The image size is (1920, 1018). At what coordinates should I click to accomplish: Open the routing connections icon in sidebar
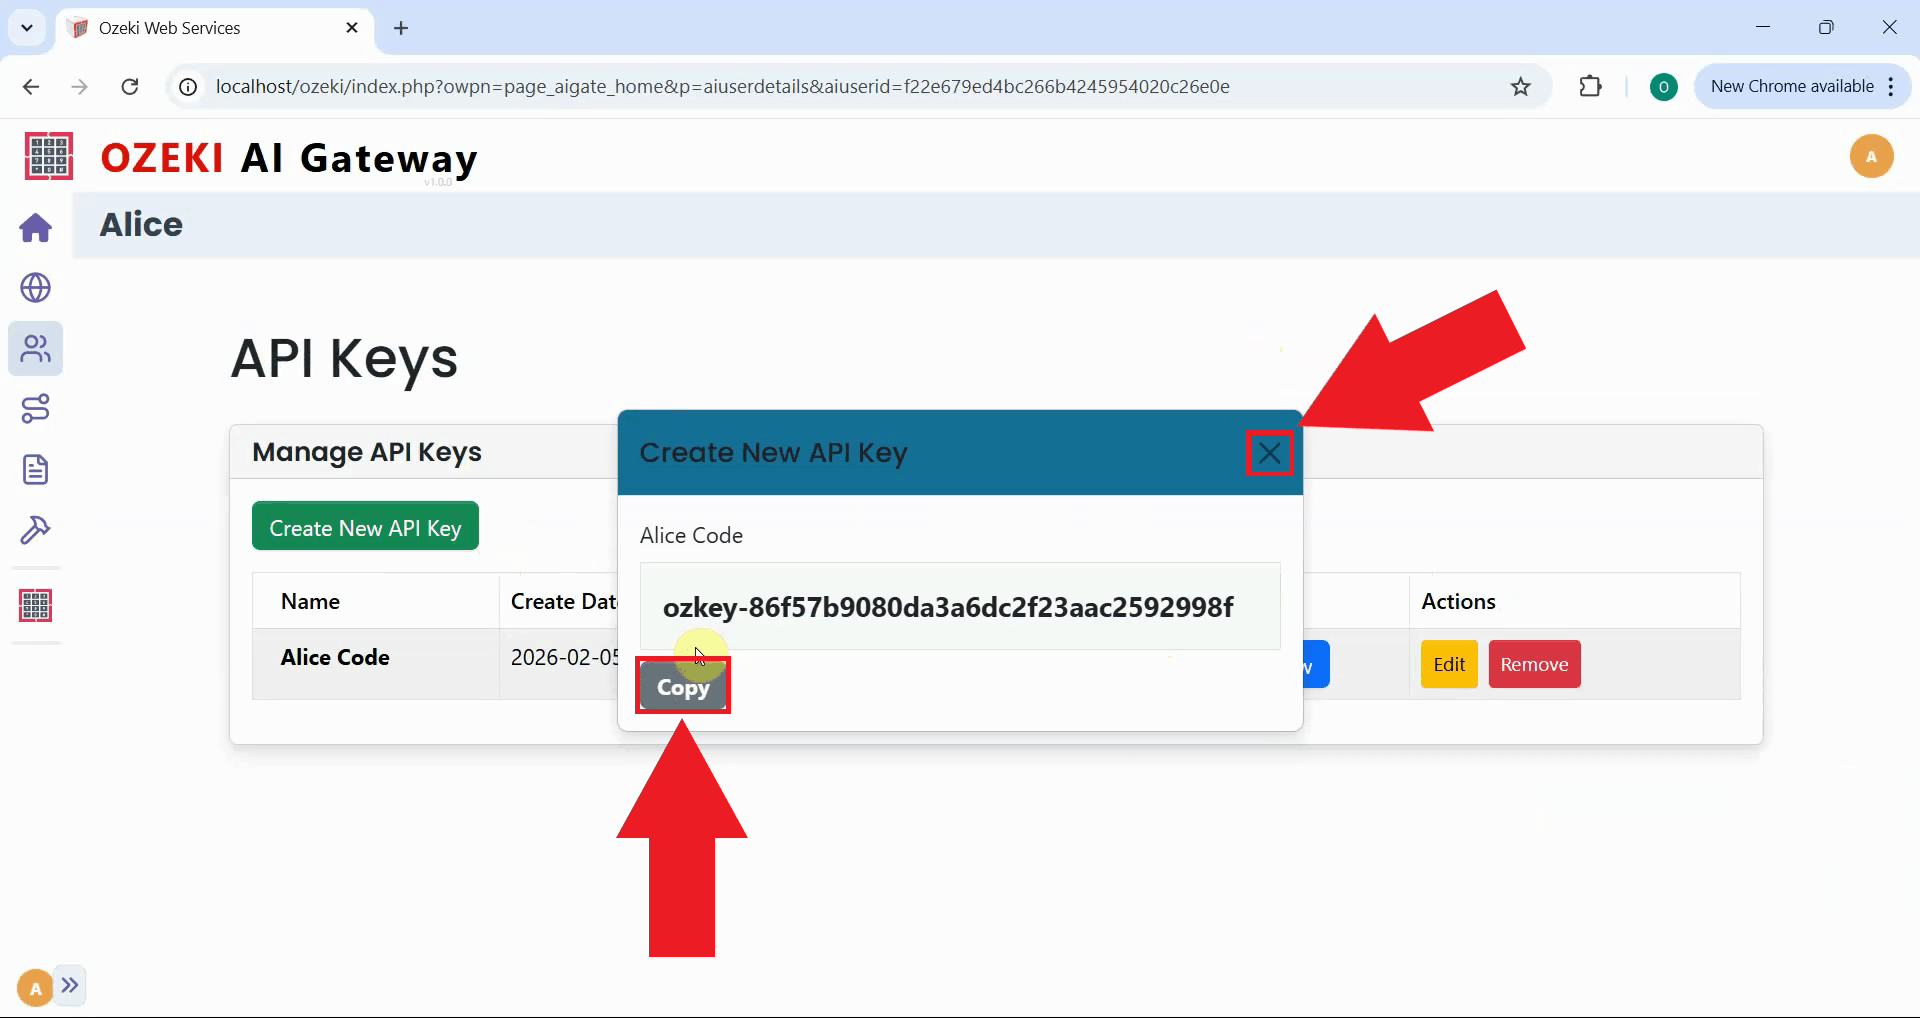(35, 408)
